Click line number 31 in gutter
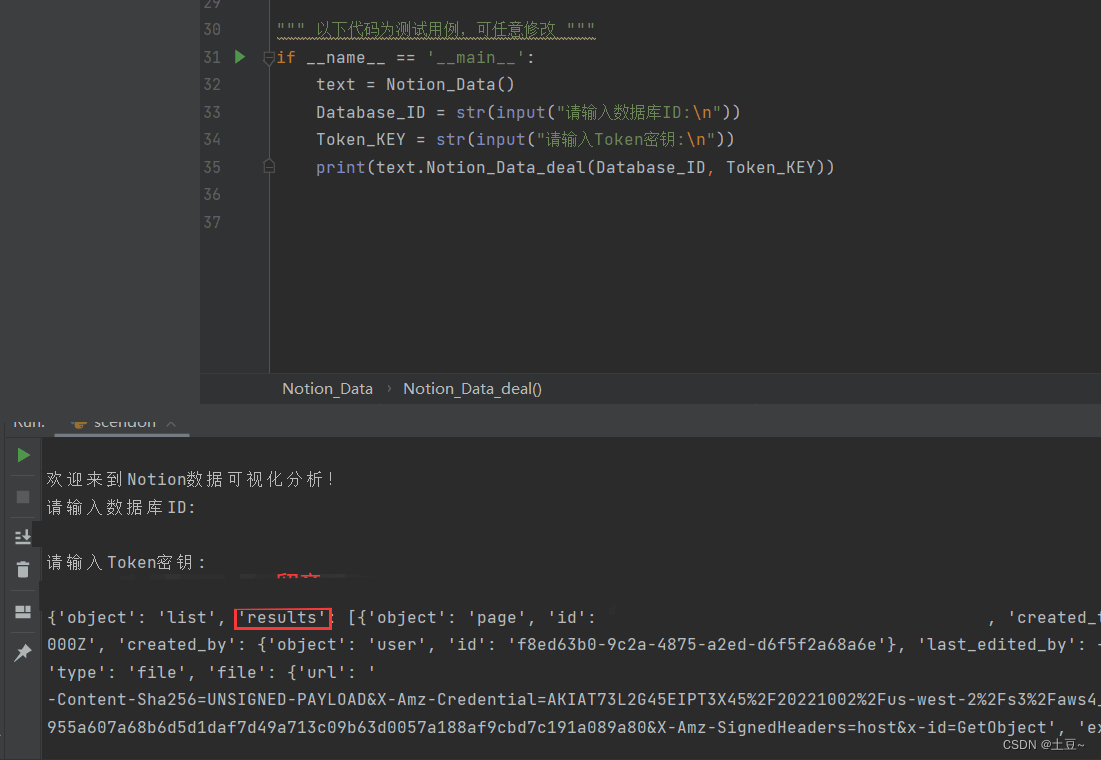Image resolution: width=1101 pixels, height=760 pixels. 212,57
